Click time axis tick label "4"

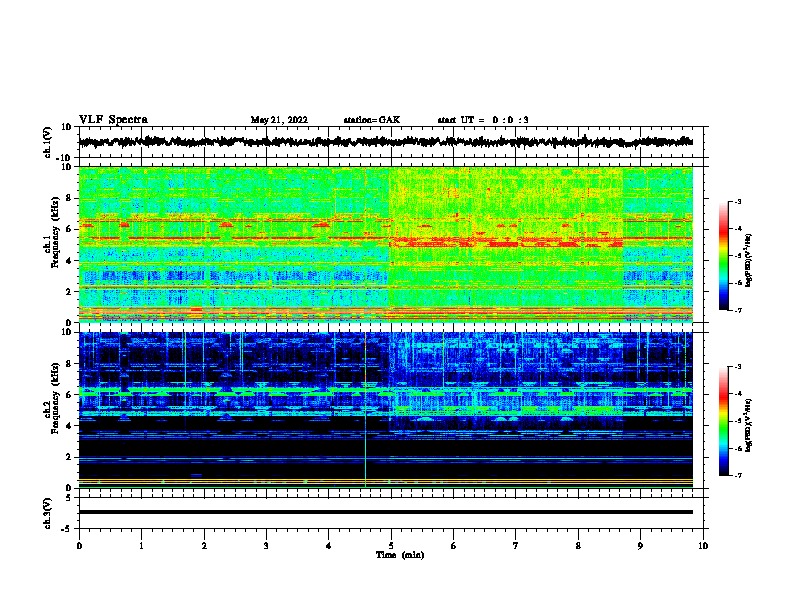click(329, 546)
